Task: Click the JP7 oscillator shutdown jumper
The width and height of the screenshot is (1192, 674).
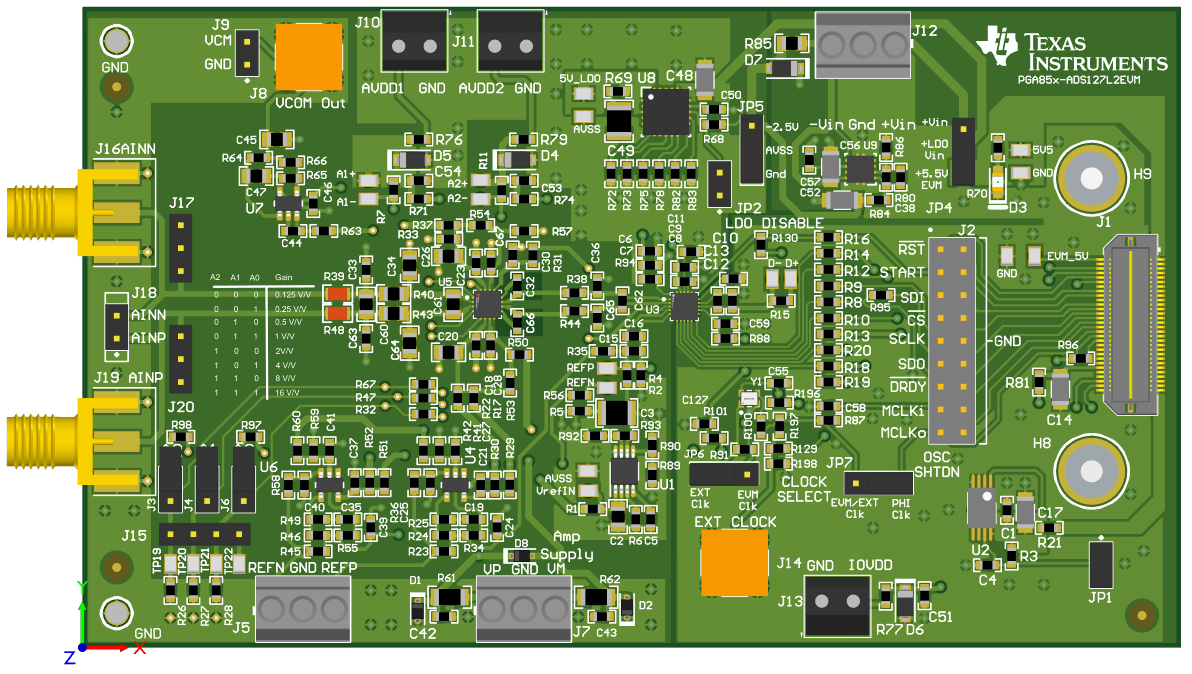Action: click(x=870, y=484)
